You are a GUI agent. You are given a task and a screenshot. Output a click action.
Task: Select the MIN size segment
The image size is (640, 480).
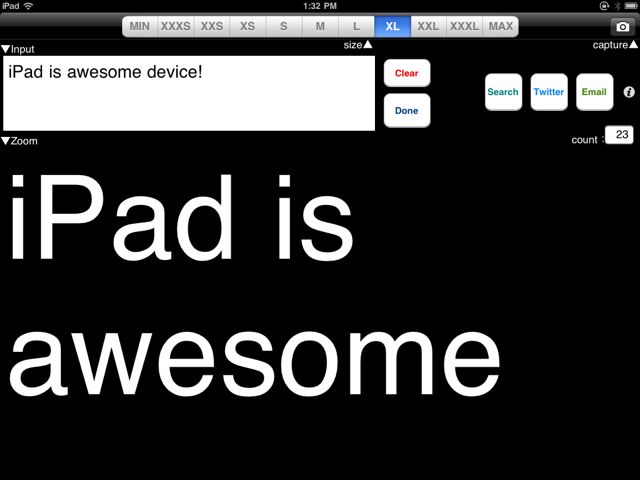[140, 27]
